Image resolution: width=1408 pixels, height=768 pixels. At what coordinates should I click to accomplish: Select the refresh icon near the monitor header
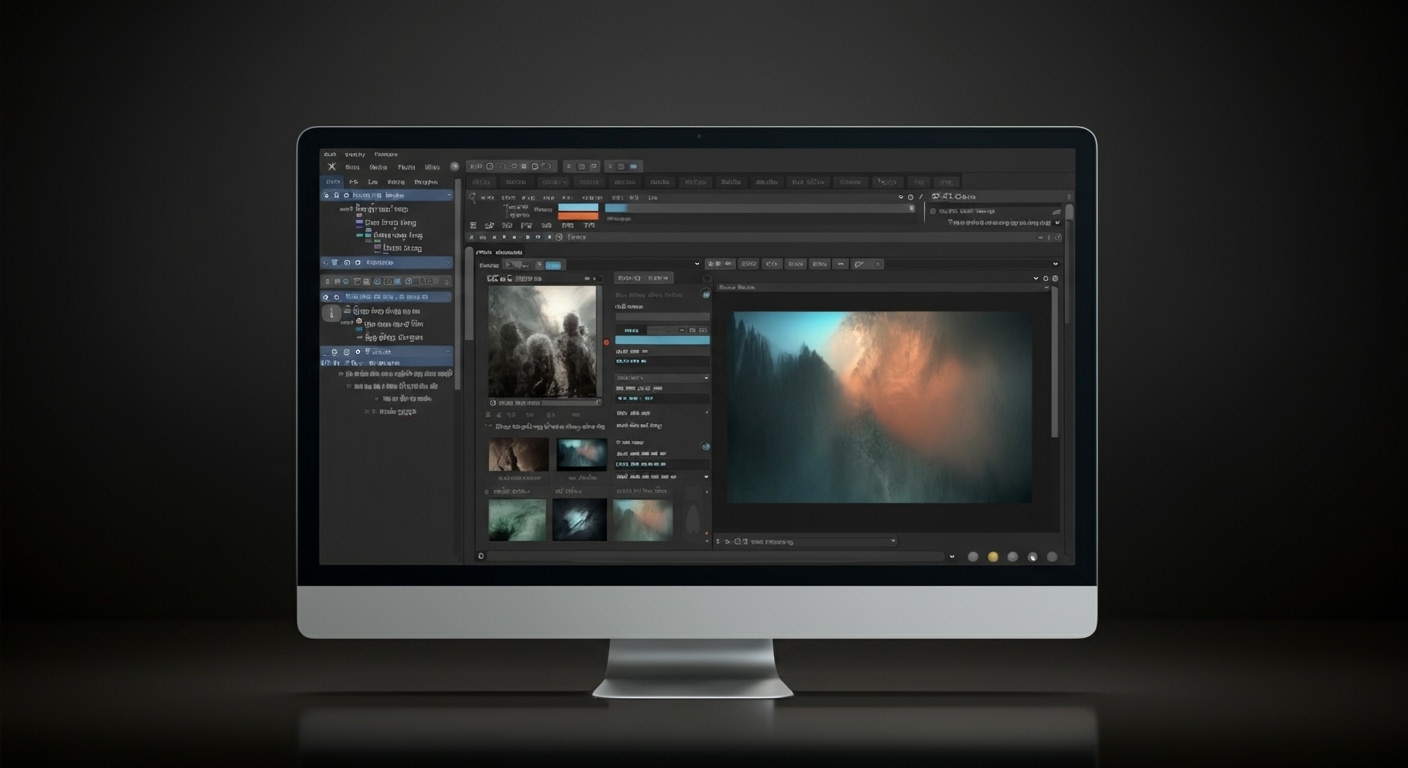(x=1045, y=278)
